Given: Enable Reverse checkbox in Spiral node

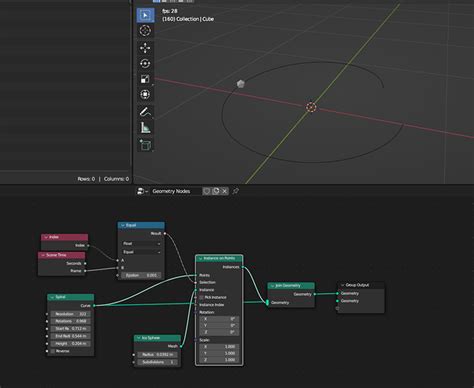Looking at the screenshot, I should (x=53, y=351).
